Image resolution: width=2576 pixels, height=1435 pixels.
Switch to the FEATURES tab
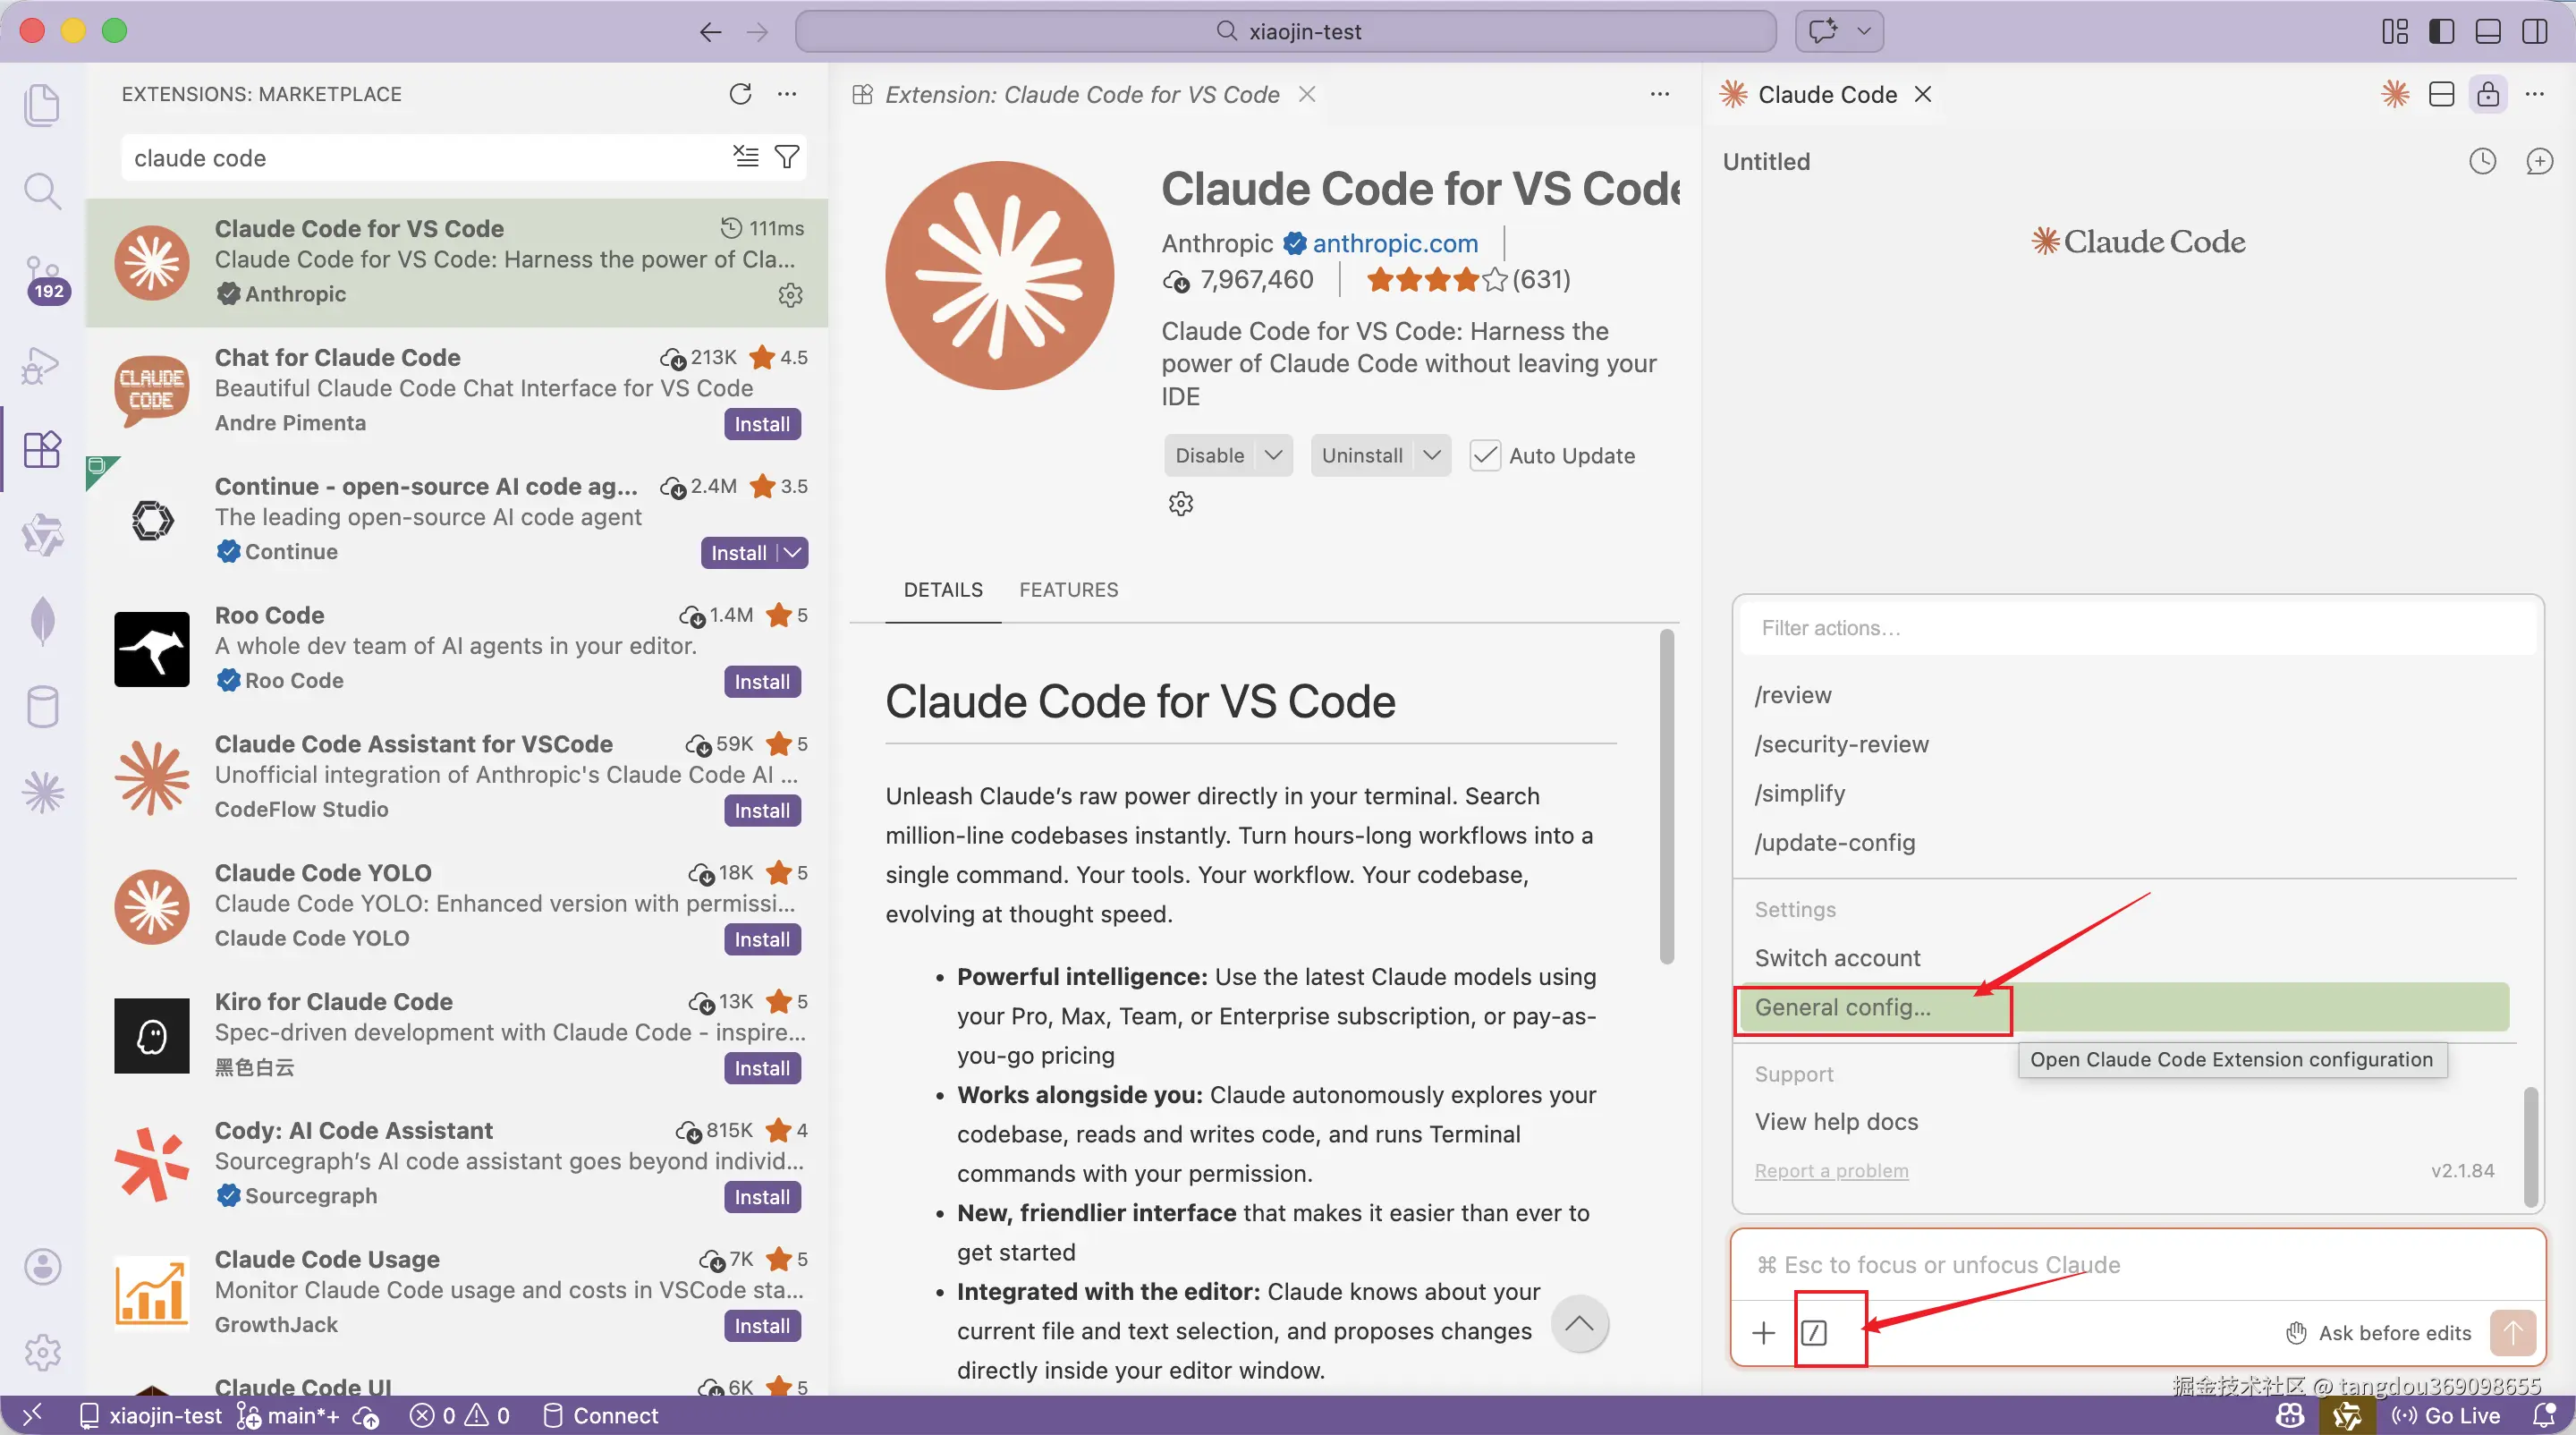[1068, 589]
